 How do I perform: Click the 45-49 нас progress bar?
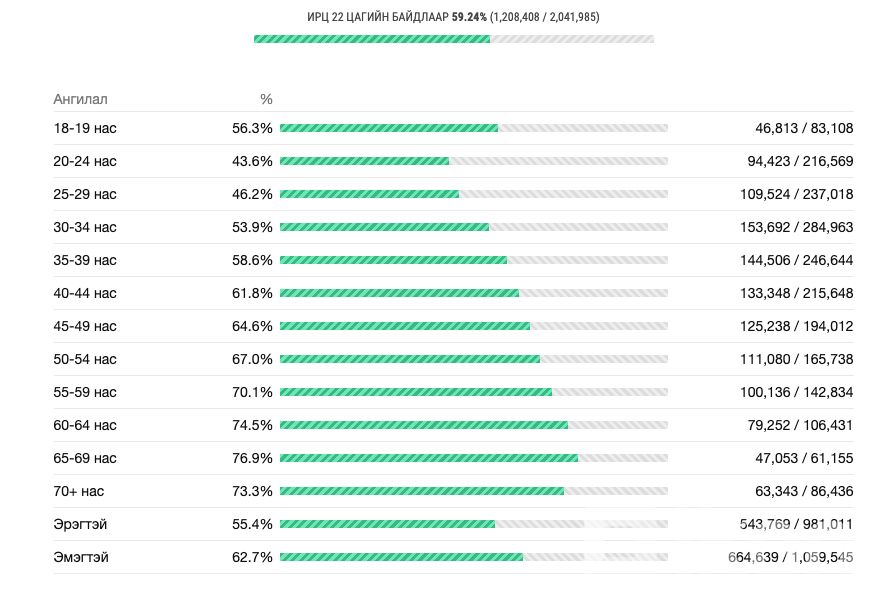tap(473, 326)
